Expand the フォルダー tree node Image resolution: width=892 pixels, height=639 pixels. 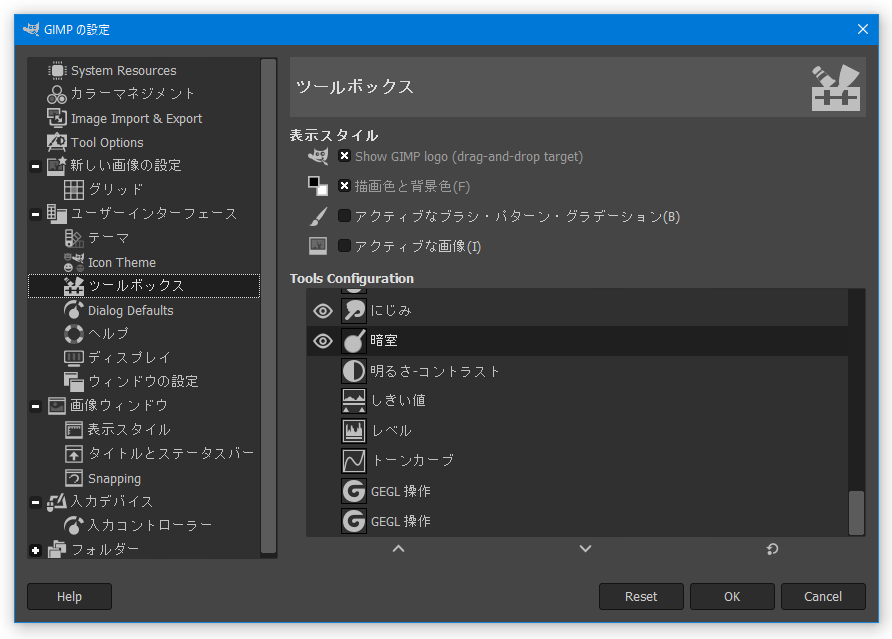[x=35, y=550]
